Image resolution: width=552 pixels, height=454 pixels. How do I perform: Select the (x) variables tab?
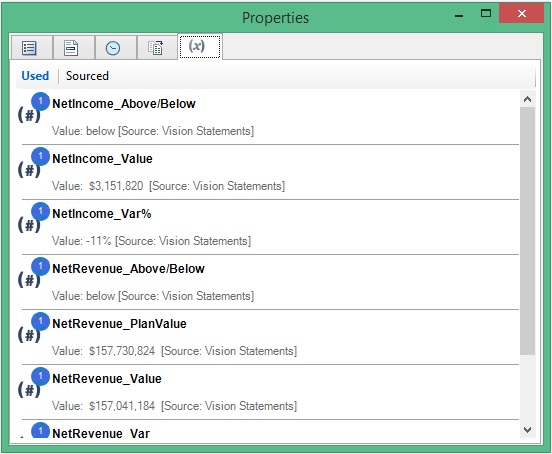point(200,46)
